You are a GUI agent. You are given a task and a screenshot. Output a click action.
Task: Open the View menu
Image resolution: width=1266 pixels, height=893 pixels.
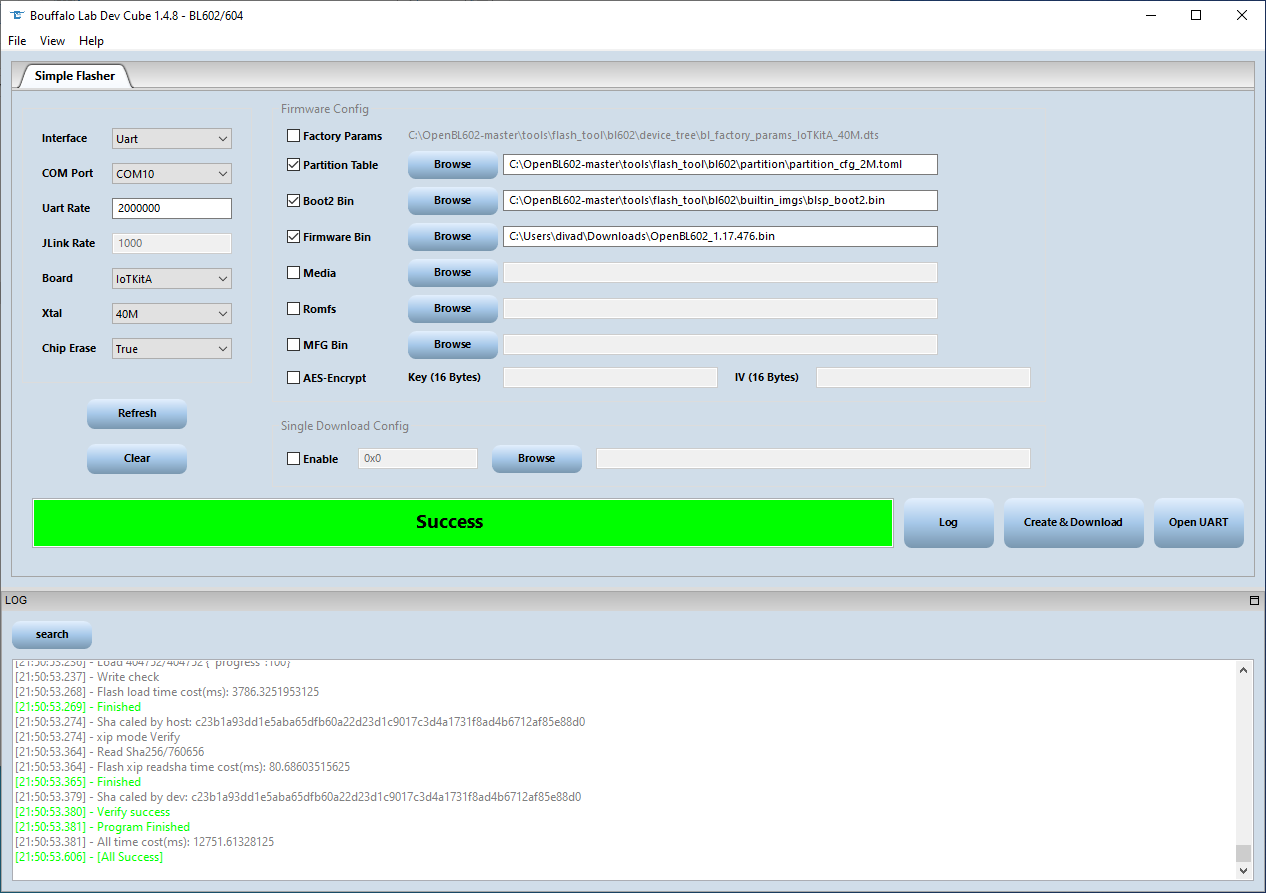point(52,41)
